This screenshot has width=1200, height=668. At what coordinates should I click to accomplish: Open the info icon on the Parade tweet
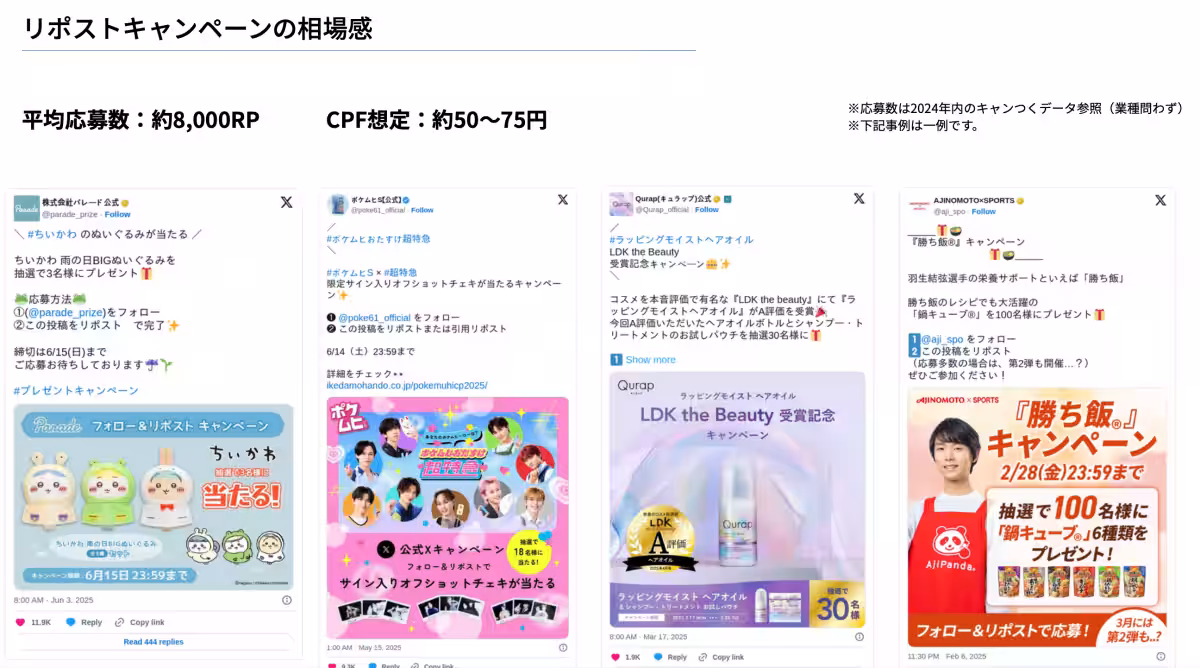[x=287, y=600]
